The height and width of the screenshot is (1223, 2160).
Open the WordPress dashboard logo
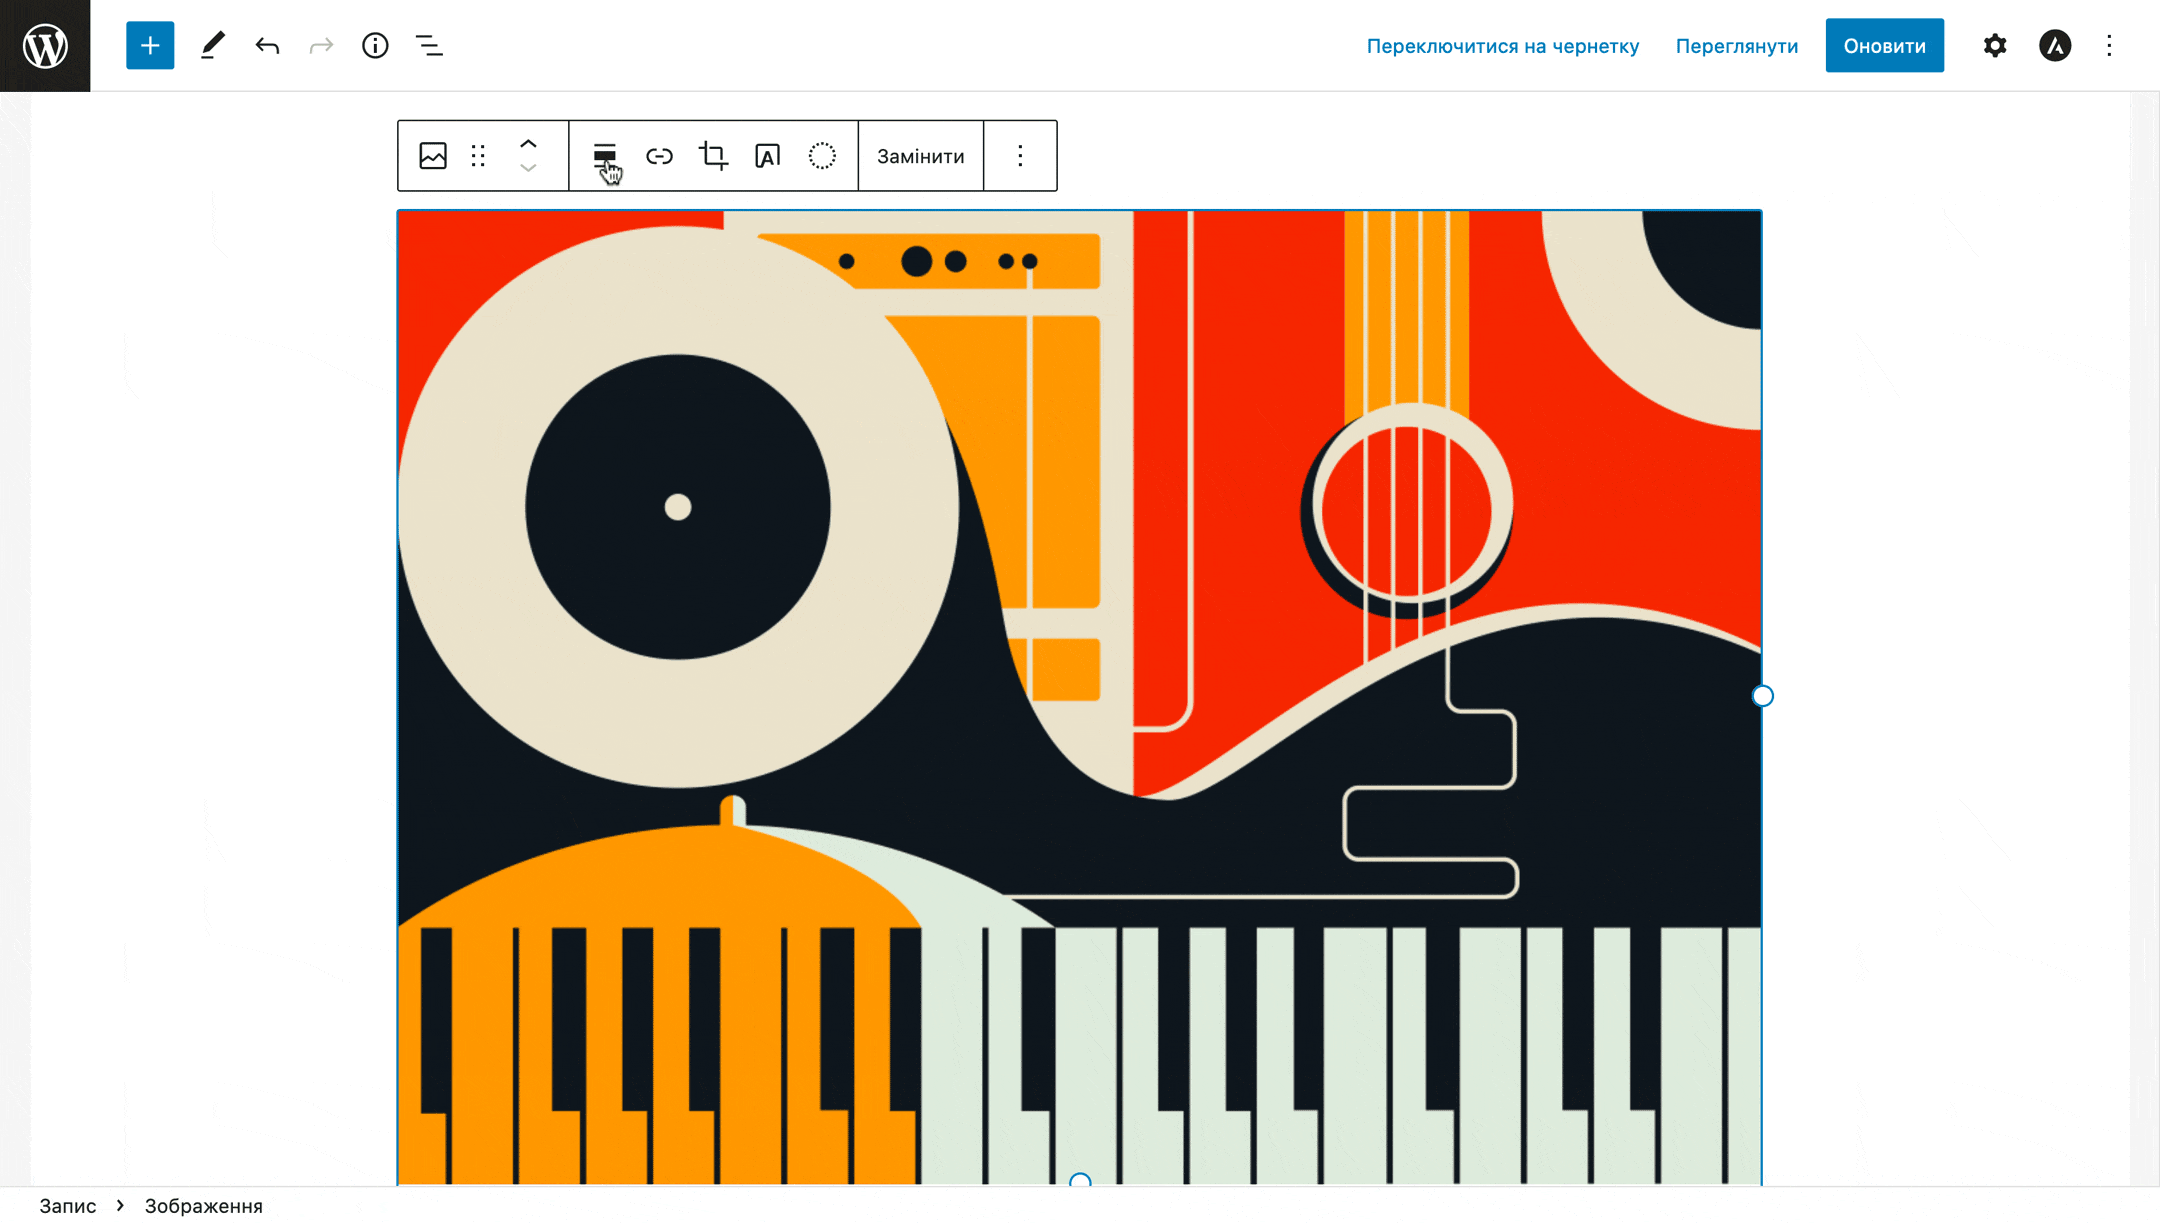[45, 45]
